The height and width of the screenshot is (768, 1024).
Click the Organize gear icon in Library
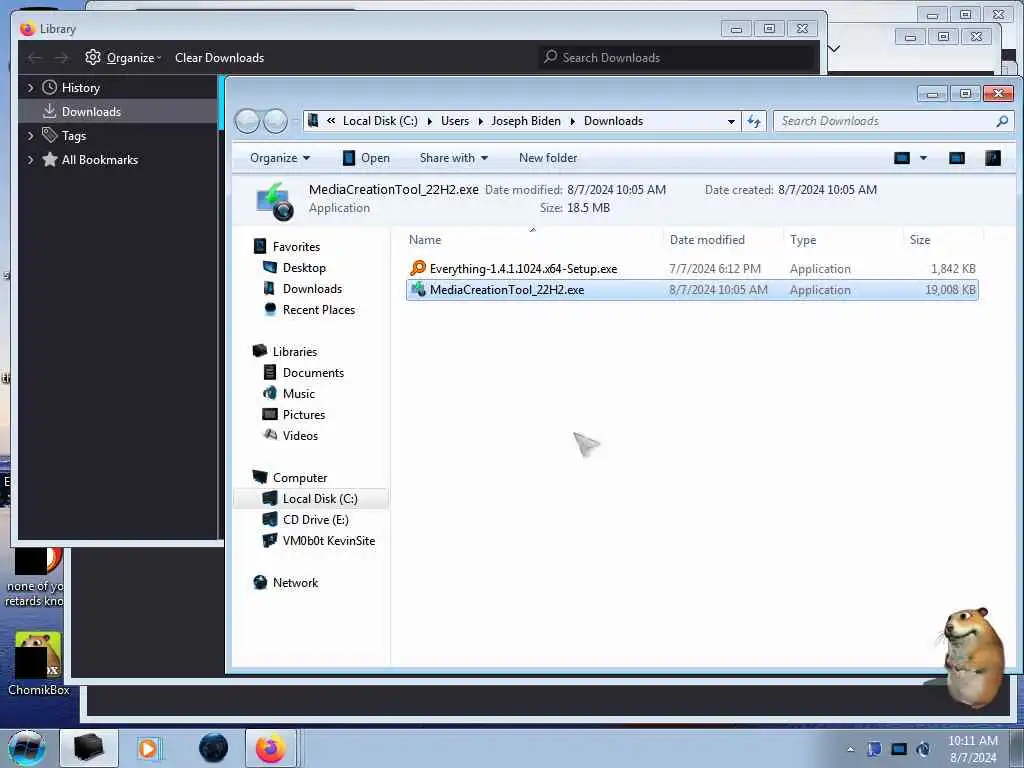coord(93,57)
